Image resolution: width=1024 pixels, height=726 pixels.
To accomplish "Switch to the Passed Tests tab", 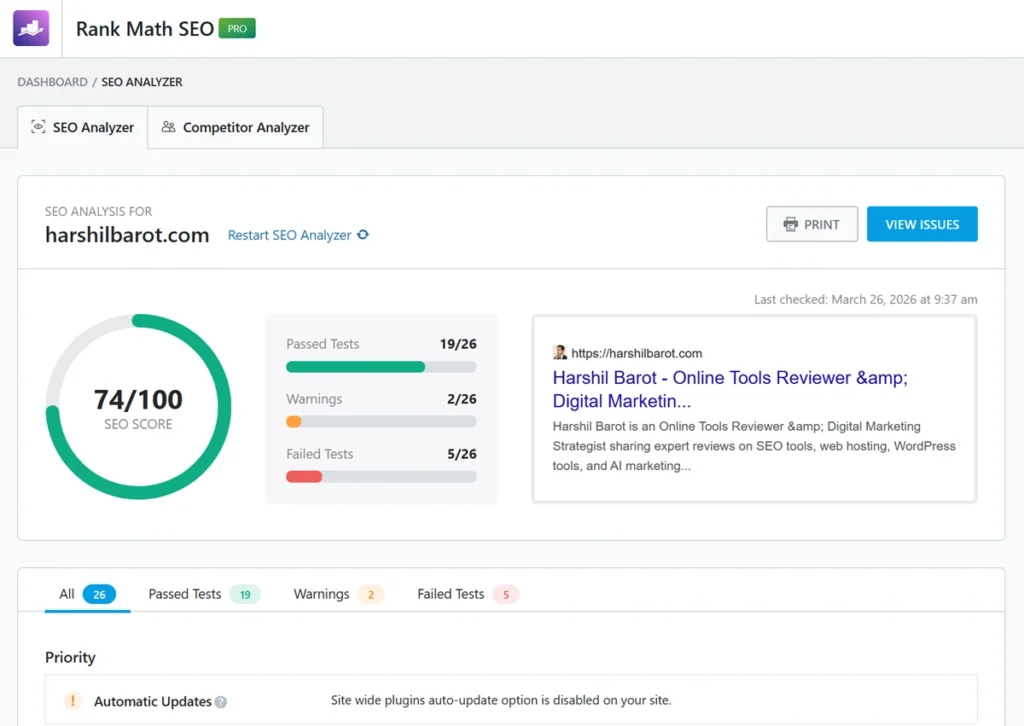I will point(184,593).
